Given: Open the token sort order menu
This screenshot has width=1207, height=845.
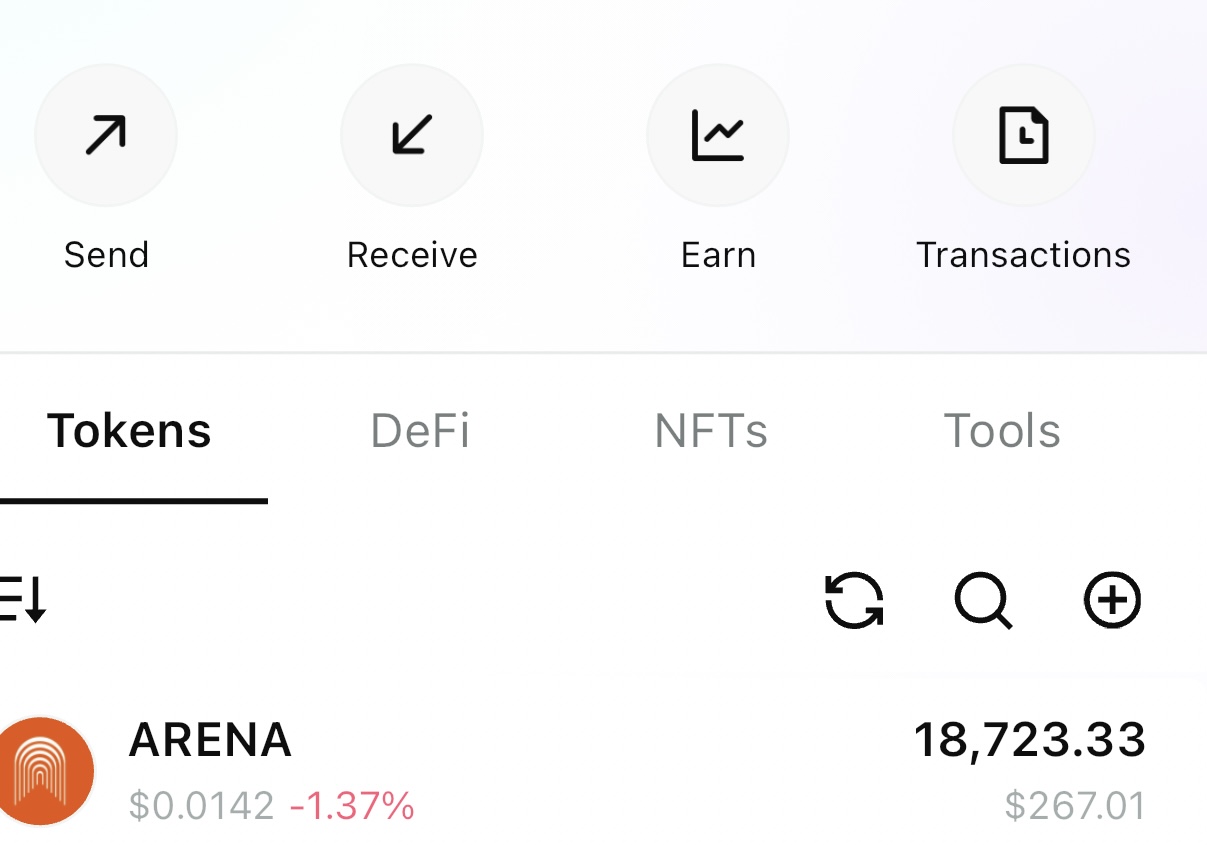Looking at the screenshot, I should tap(22, 600).
